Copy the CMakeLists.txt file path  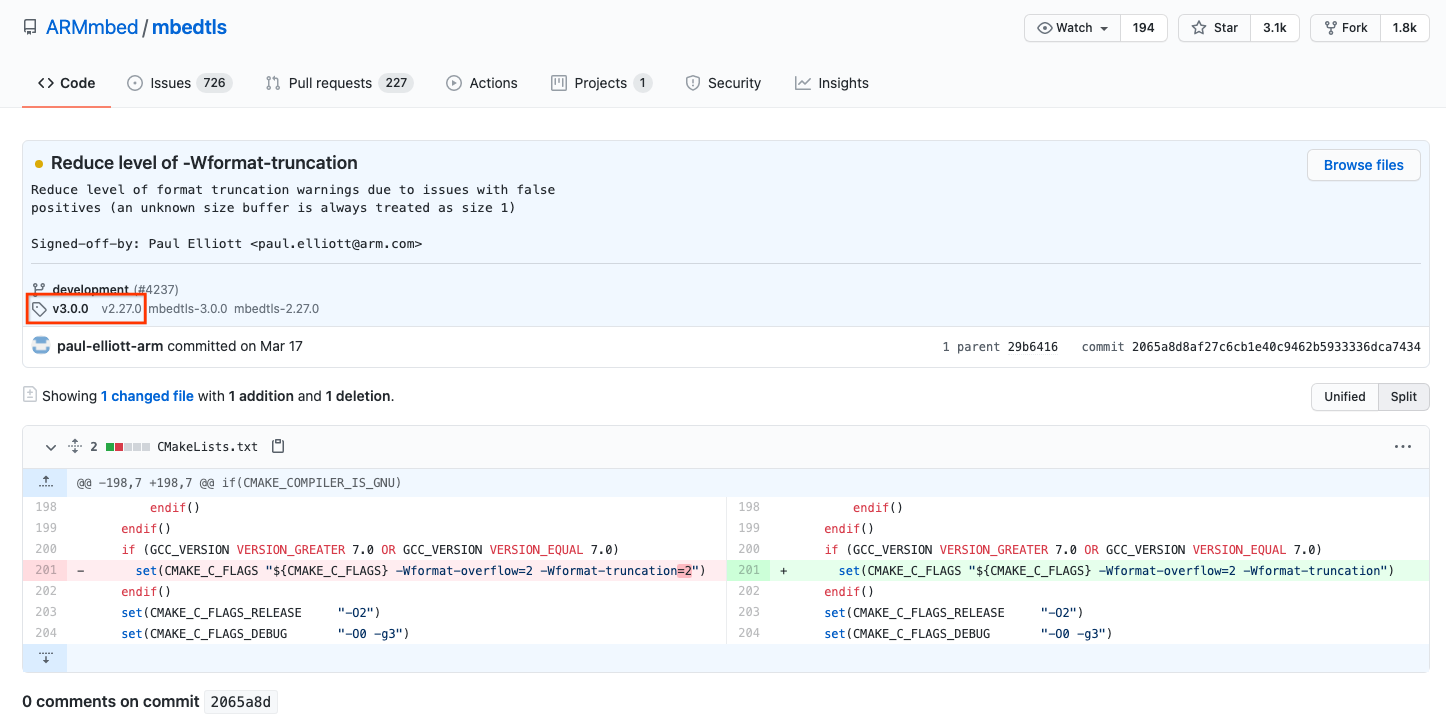pos(277,446)
